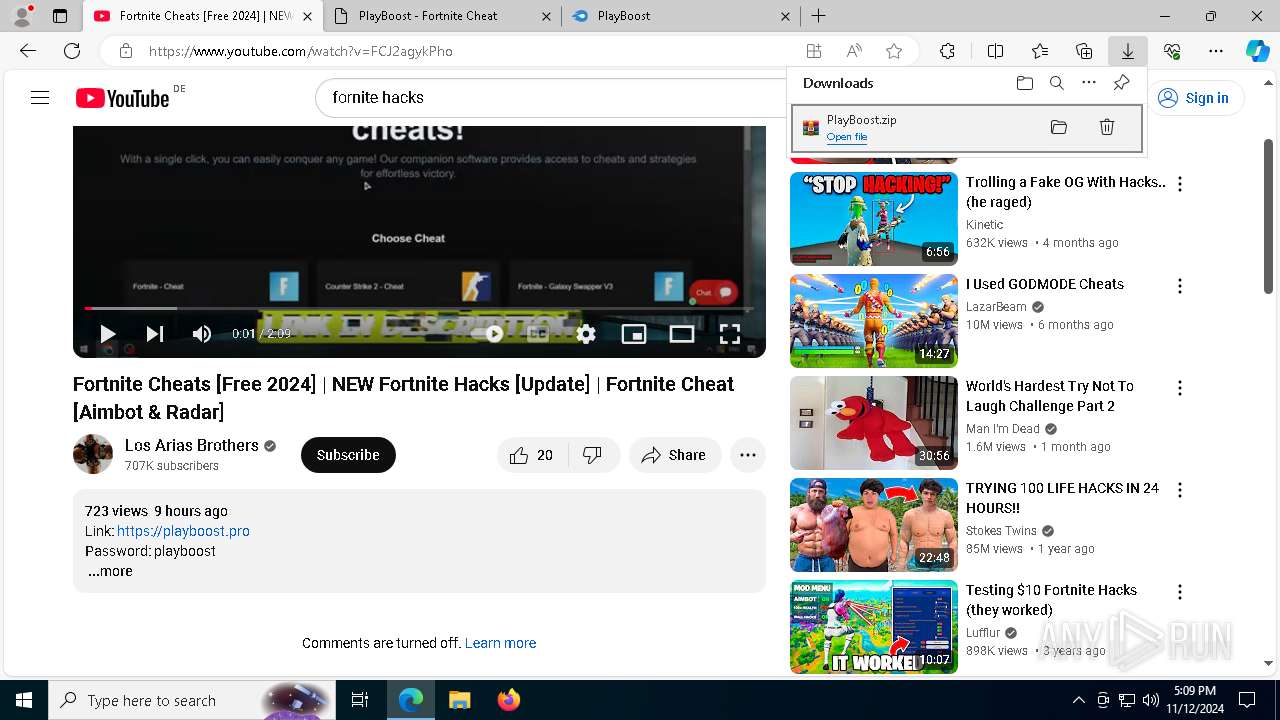Open file link for PlayBoost.zip
The width and height of the screenshot is (1280, 720).
[847, 137]
